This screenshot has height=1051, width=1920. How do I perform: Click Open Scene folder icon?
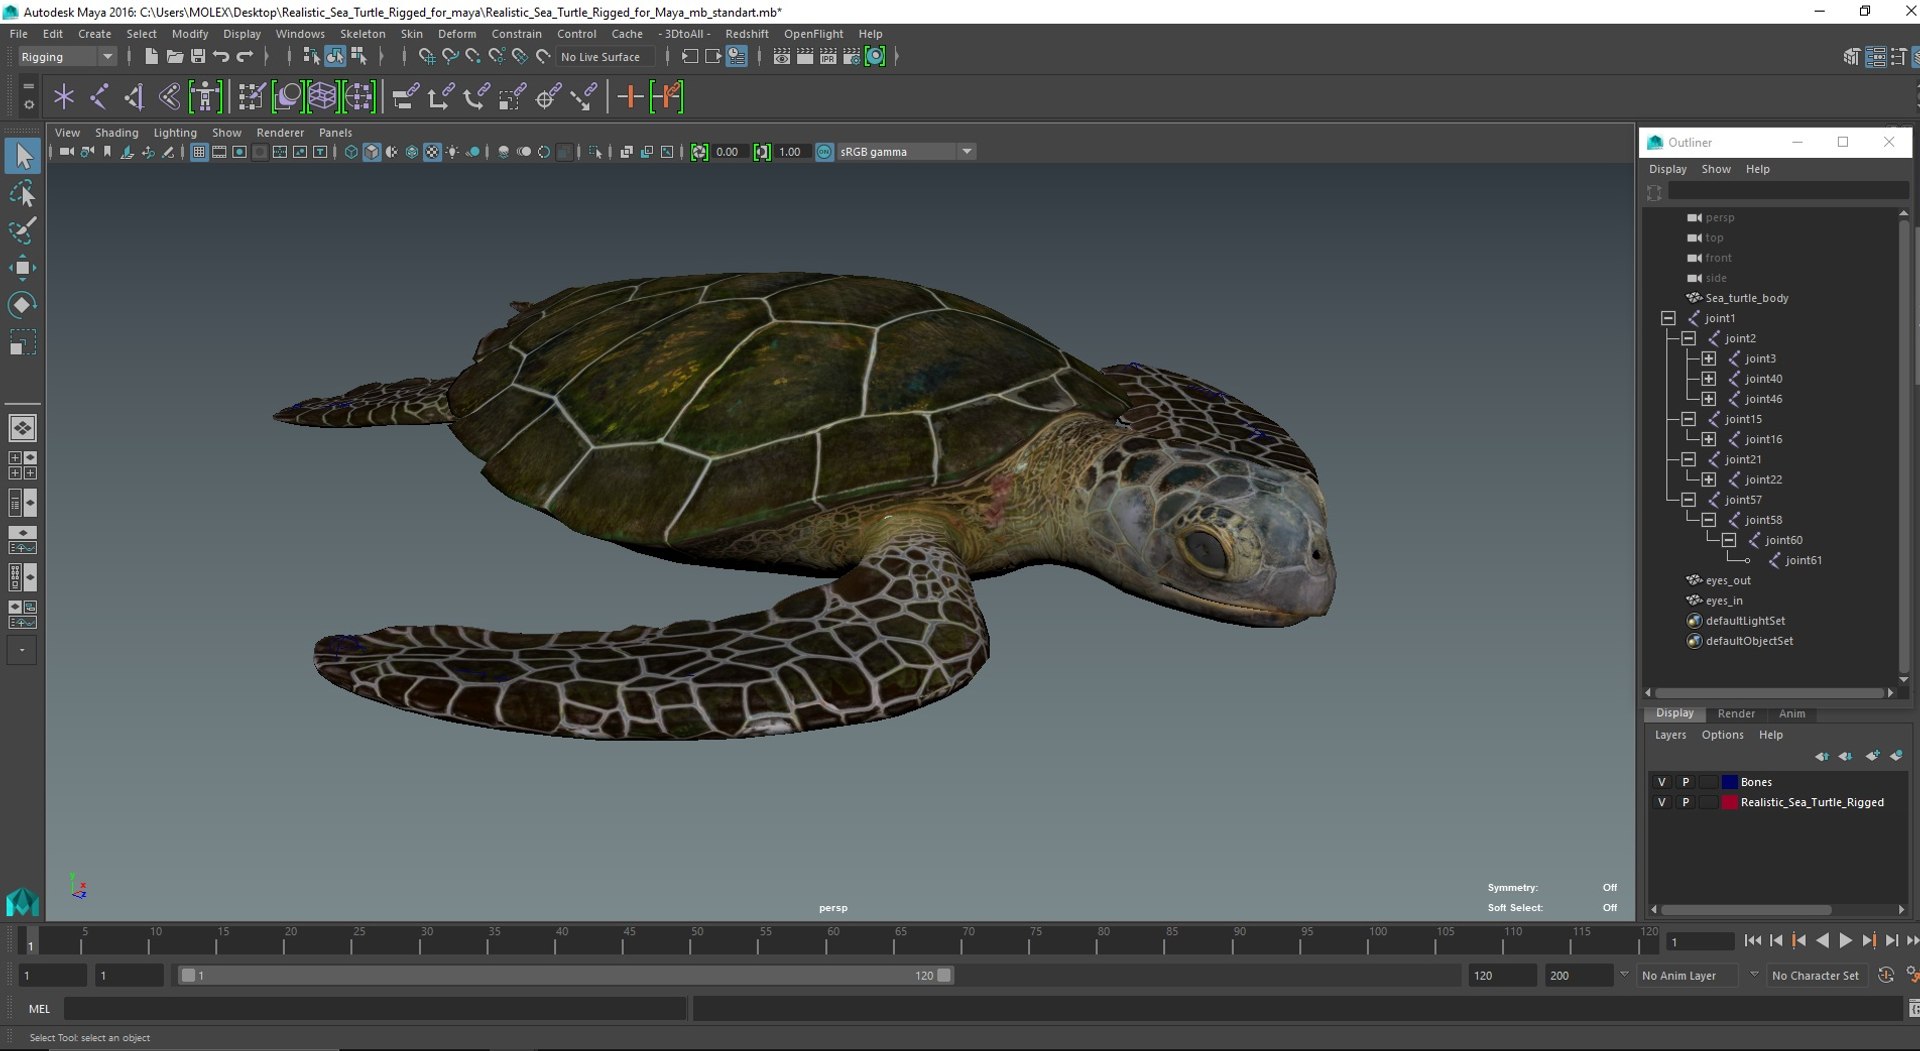(x=174, y=57)
